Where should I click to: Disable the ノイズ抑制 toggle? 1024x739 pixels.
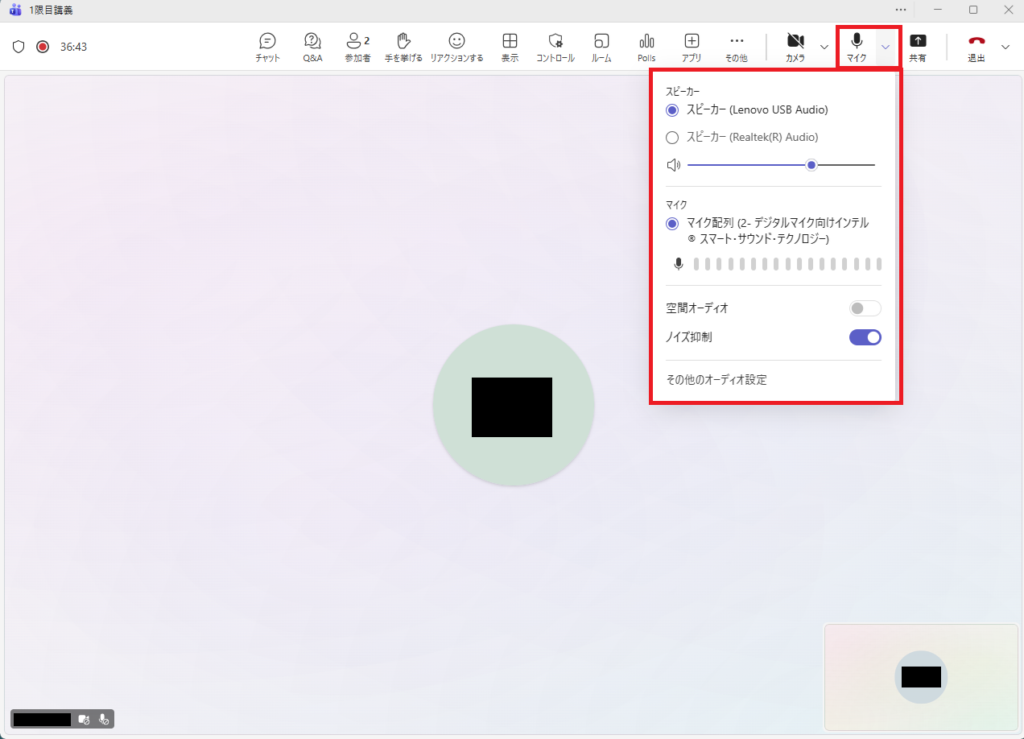pyautogui.click(x=864, y=337)
